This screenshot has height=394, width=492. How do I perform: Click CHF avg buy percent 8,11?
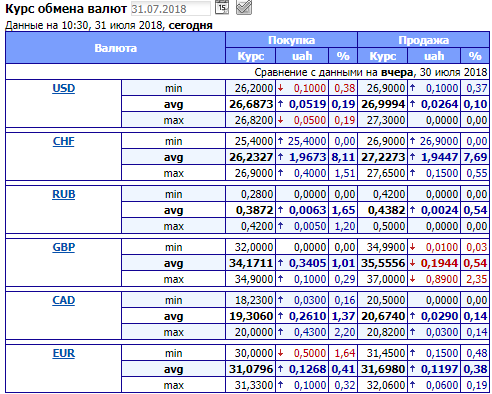point(343,157)
